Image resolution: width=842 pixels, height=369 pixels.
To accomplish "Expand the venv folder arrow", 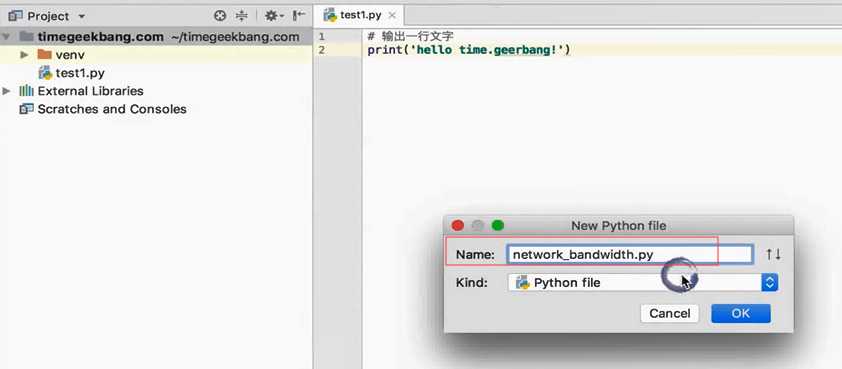I will click(24, 55).
